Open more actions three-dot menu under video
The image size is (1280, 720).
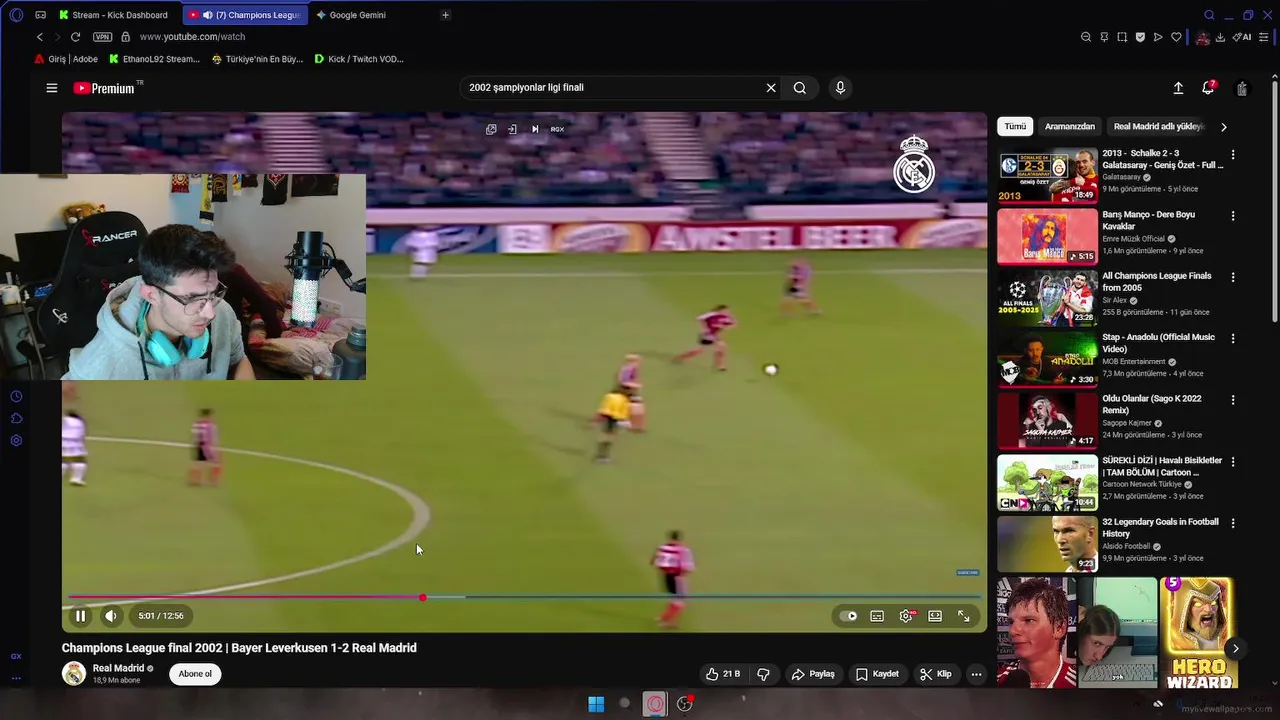[976, 674]
